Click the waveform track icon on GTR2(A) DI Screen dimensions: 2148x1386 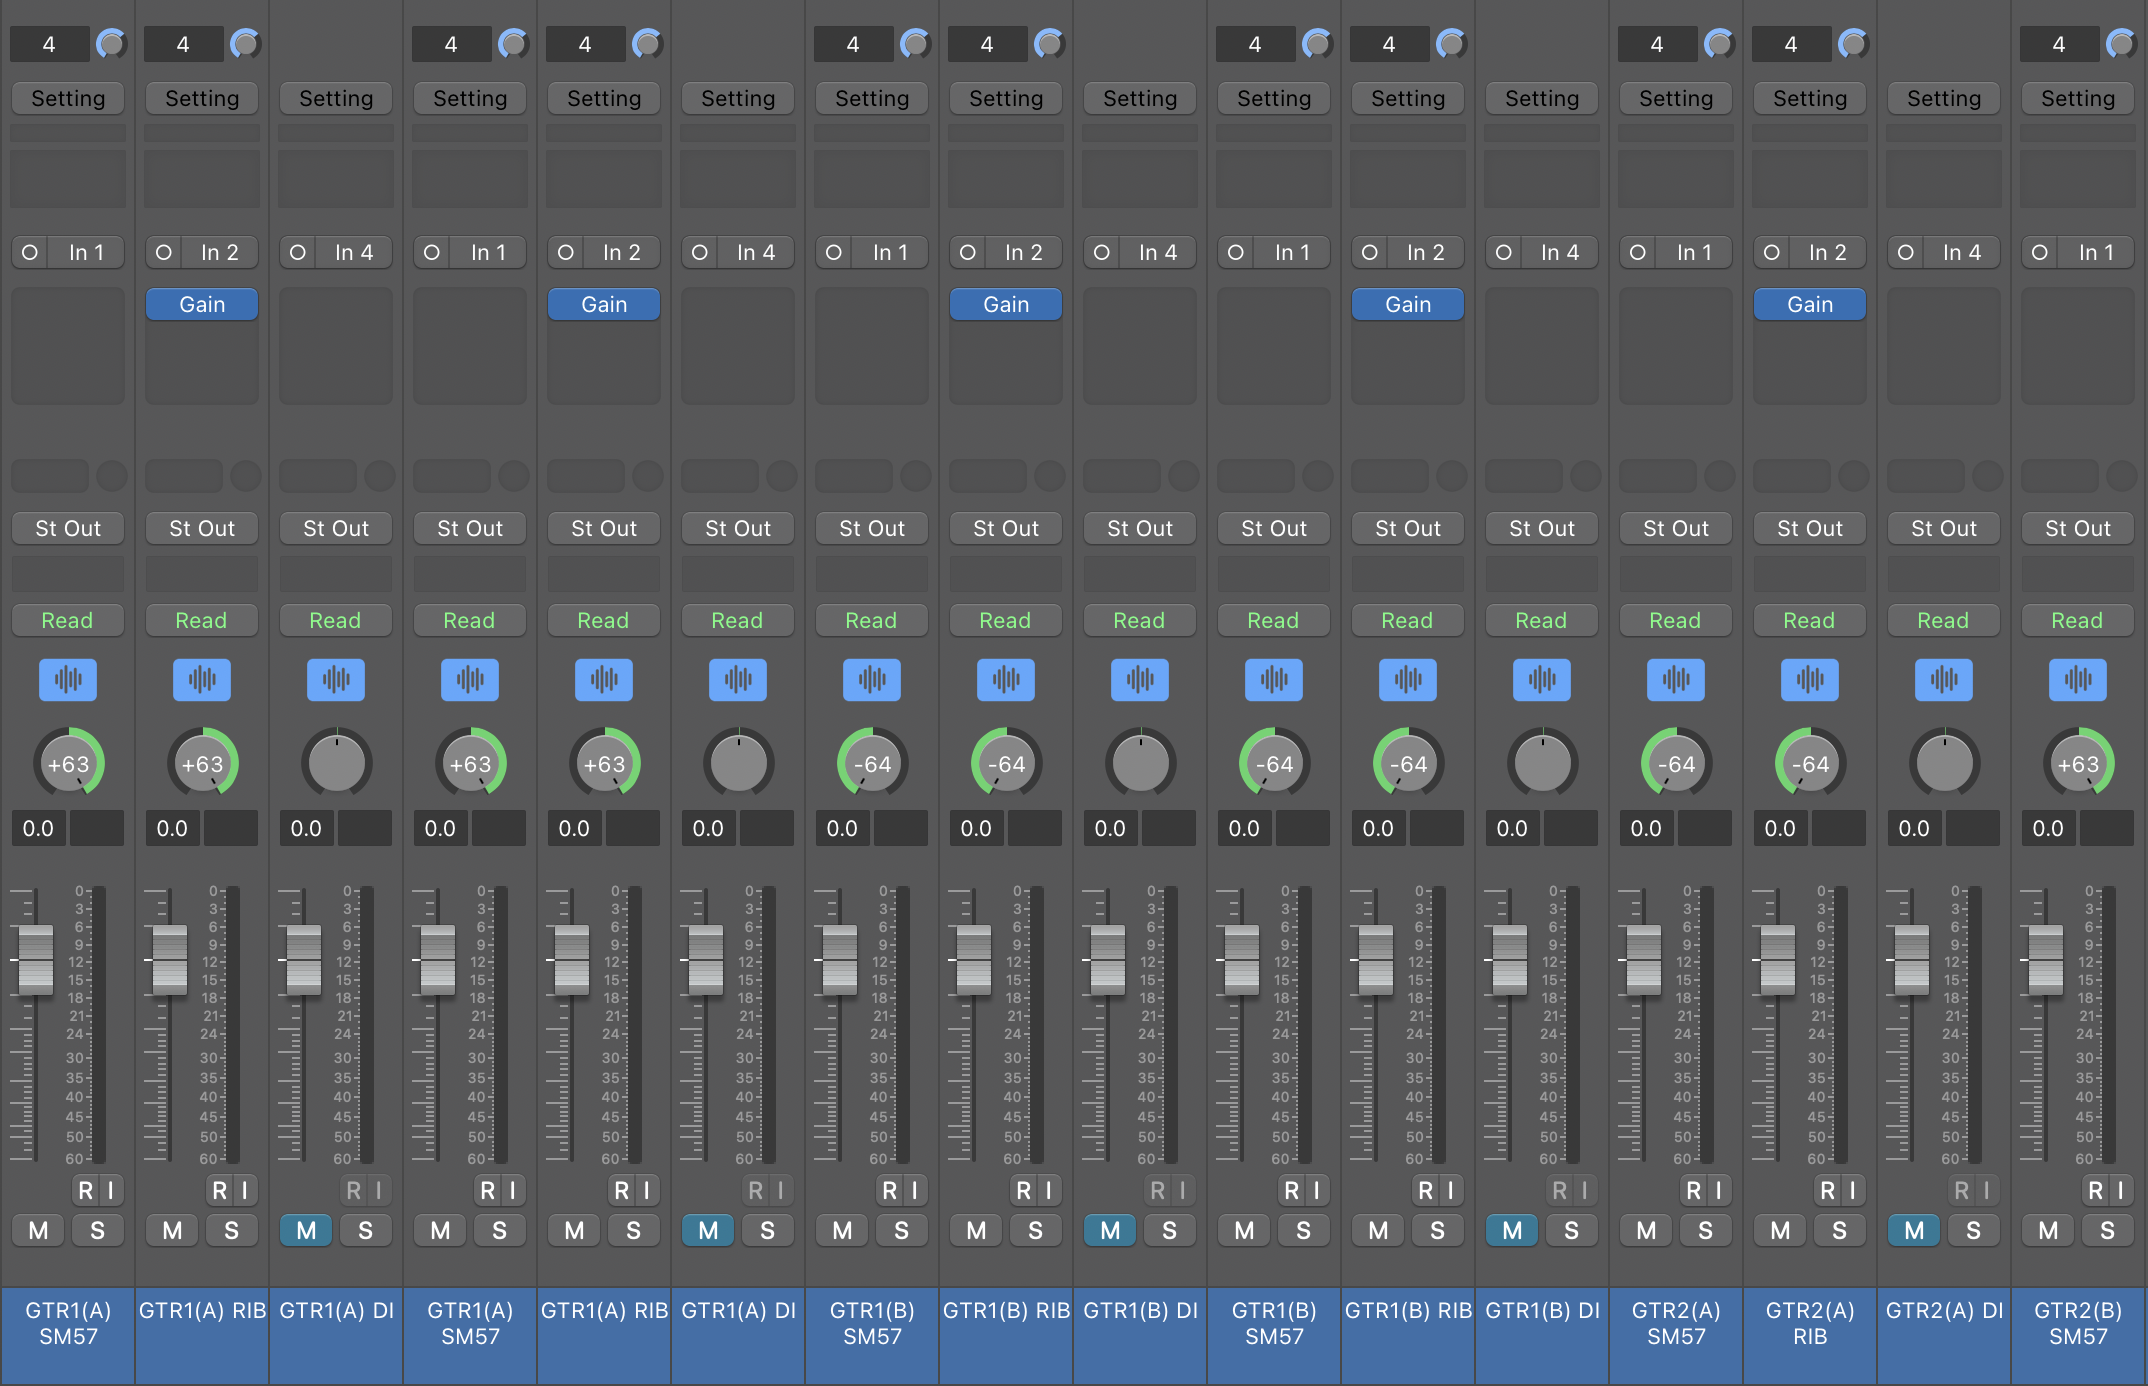click(x=1943, y=680)
